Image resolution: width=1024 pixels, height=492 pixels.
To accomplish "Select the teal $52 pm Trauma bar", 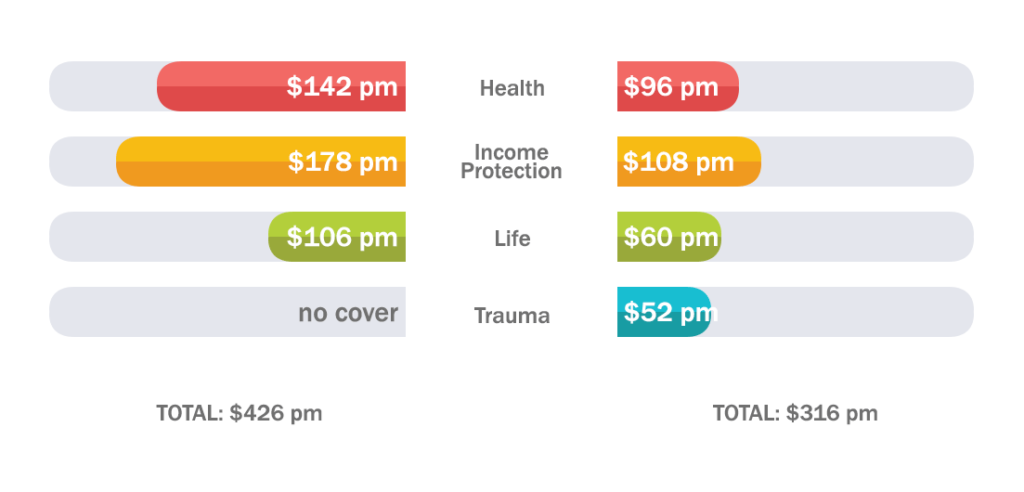I will (x=663, y=313).
